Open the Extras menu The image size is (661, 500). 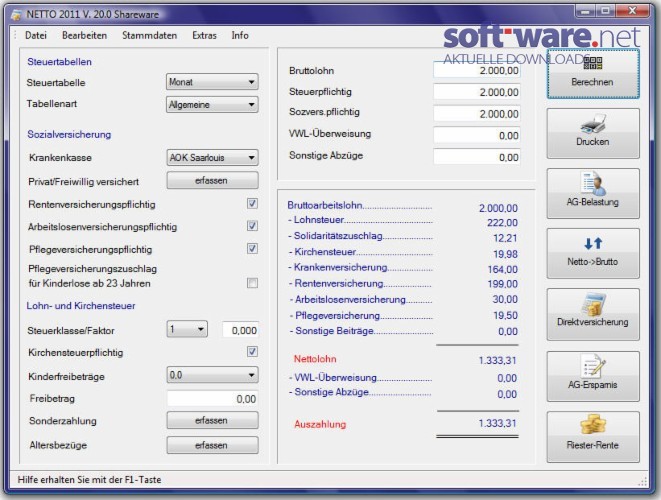click(x=204, y=35)
